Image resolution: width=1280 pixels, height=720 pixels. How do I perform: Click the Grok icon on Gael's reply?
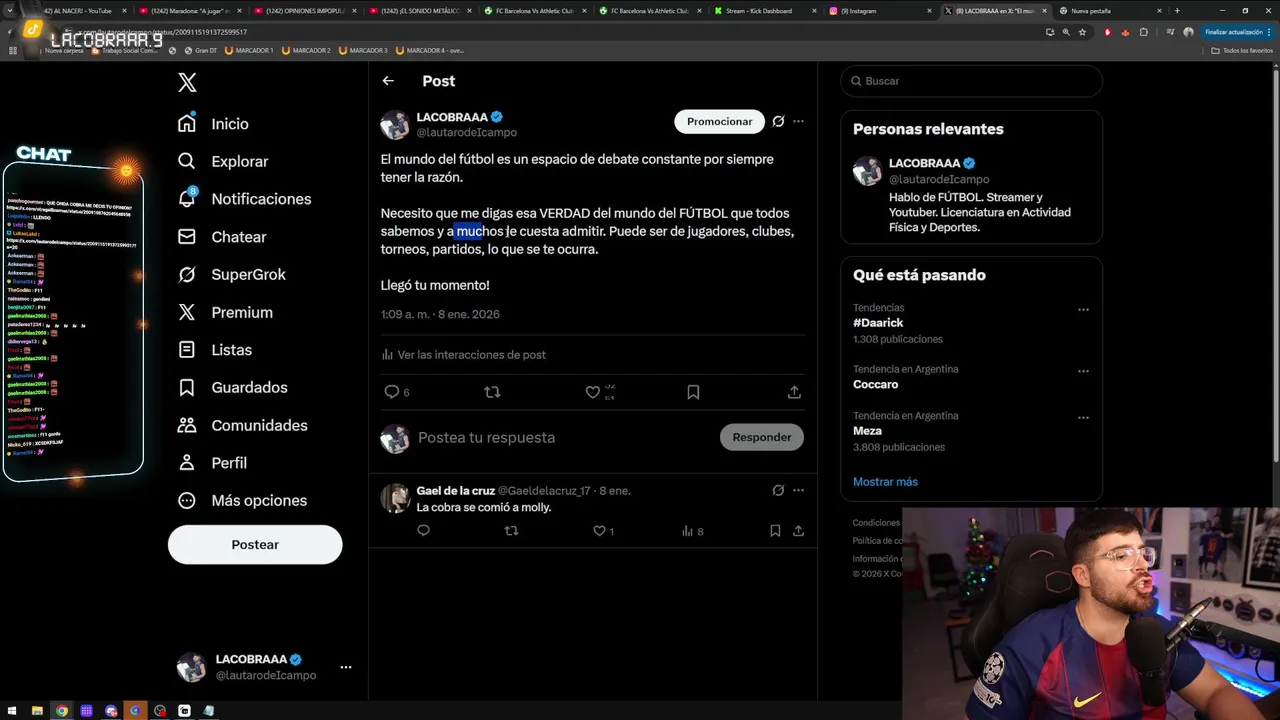coord(778,490)
